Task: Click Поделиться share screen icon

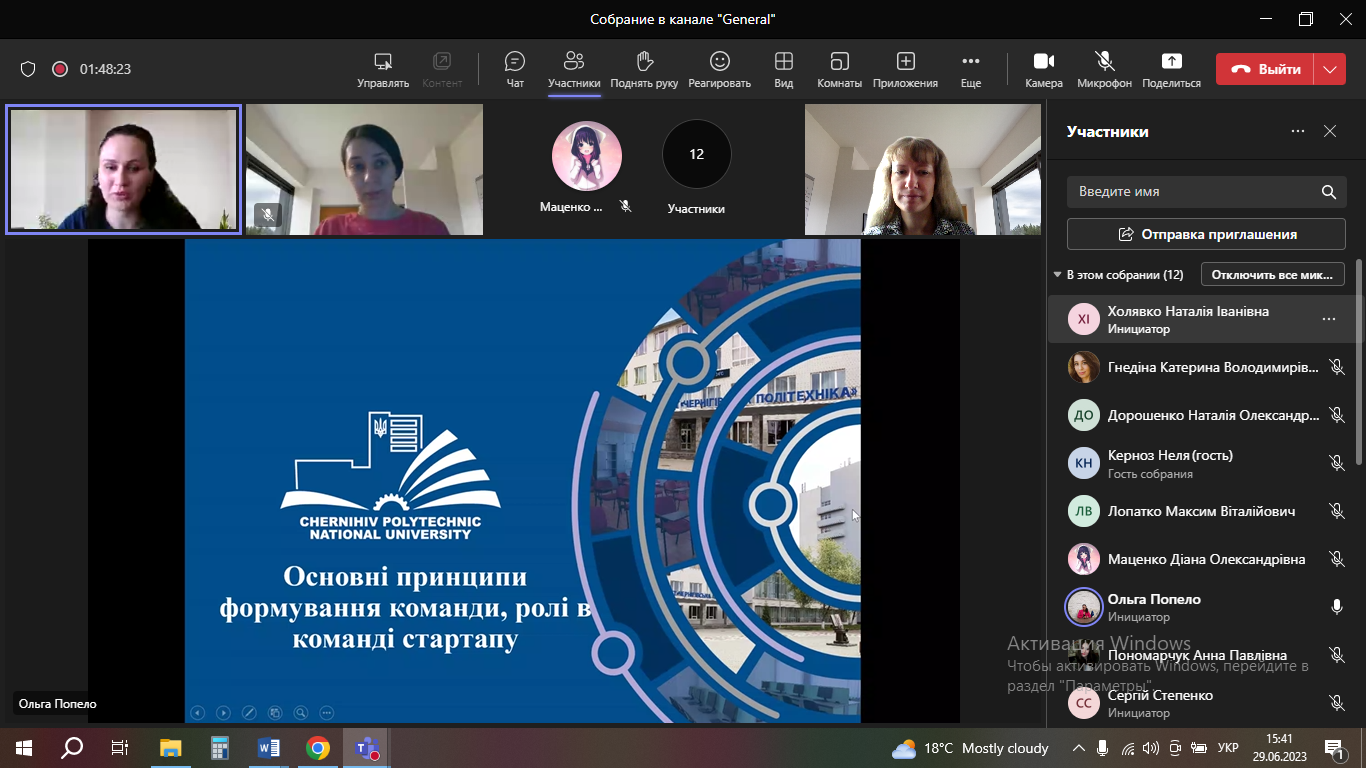Action: click(x=1171, y=69)
